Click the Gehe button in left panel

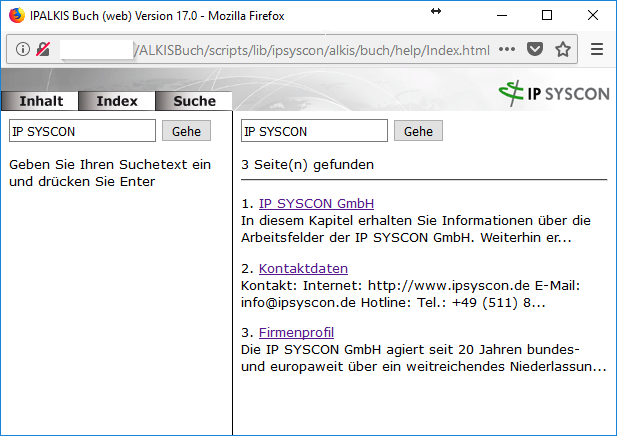click(x=186, y=131)
